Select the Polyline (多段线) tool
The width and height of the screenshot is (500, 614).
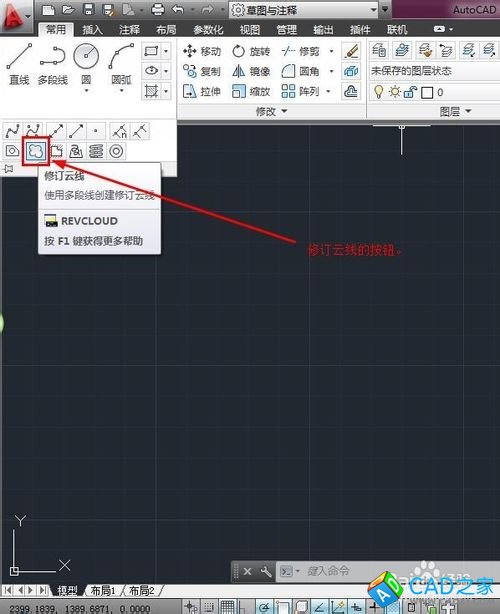[x=52, y=64]
